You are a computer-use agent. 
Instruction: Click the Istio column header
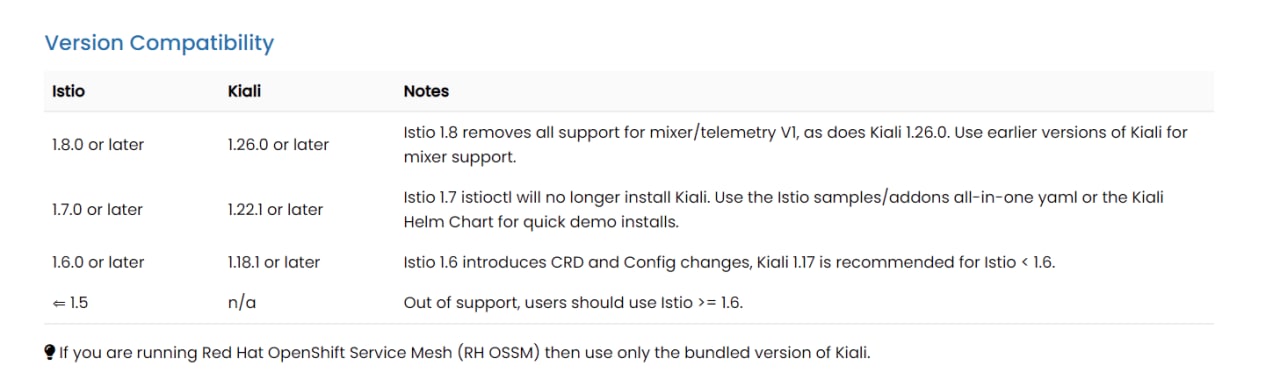coord(68,91)
